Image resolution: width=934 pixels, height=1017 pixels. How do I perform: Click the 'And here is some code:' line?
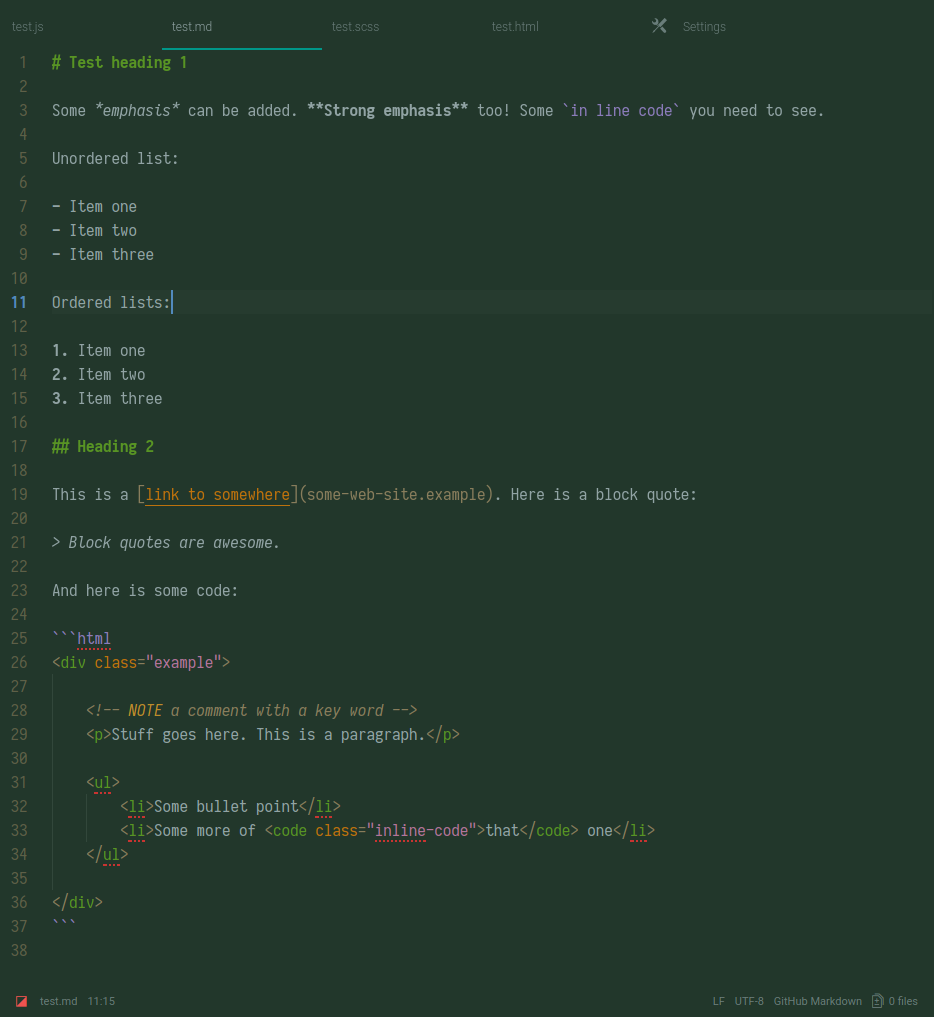(145, 590)
